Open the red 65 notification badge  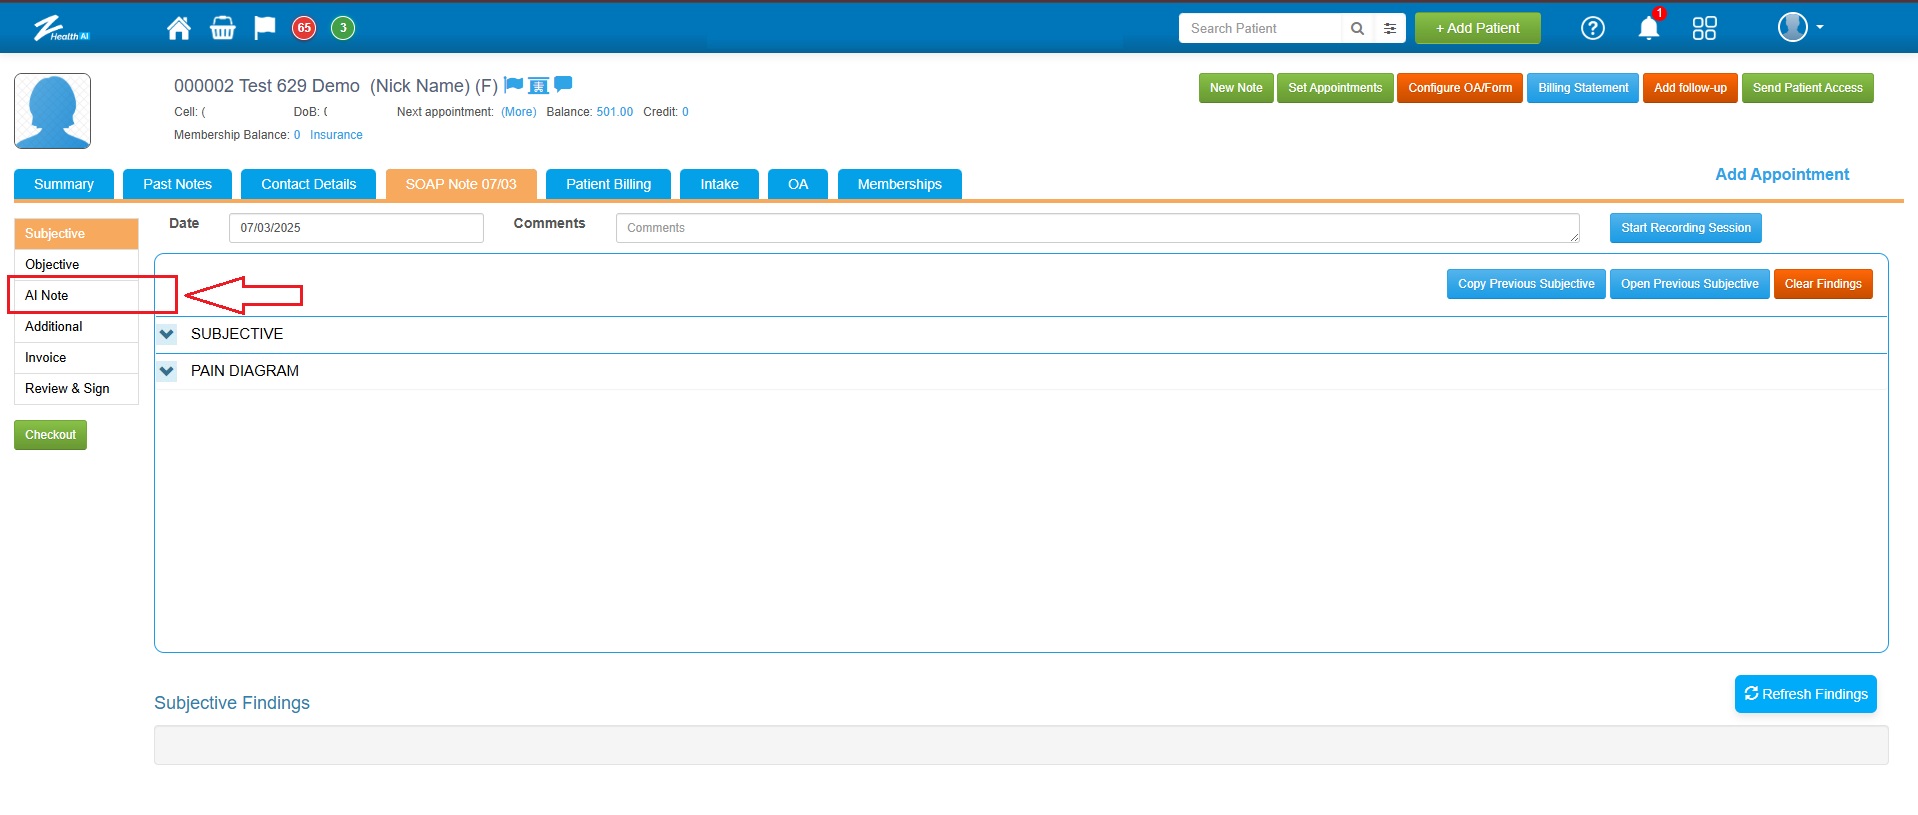304,28
